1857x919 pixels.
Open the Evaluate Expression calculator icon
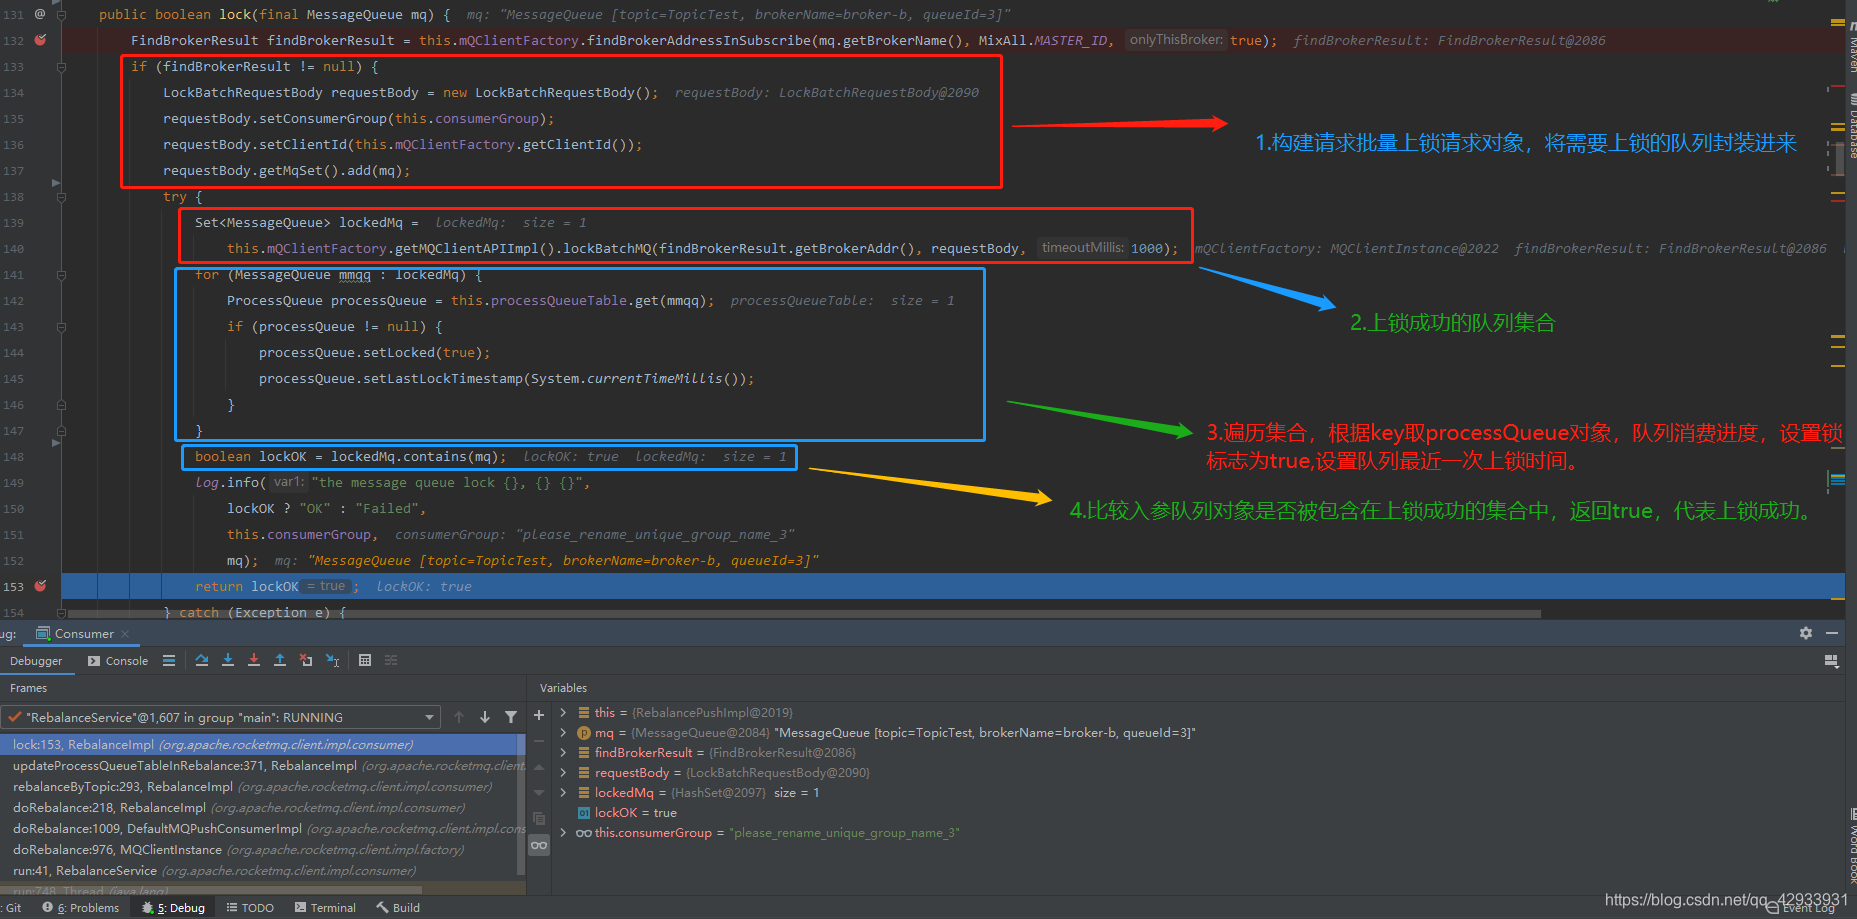tap(365, 660)
